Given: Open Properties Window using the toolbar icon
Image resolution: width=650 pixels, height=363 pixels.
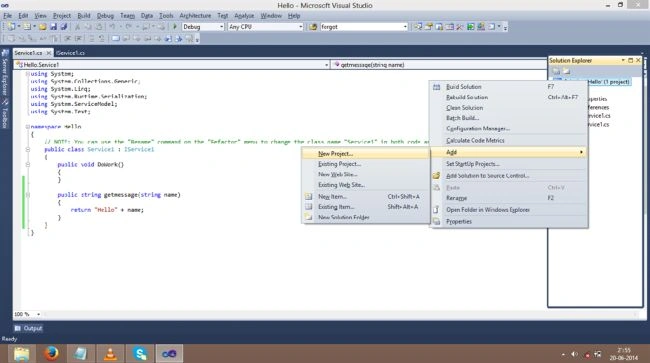Looking at the screenshot, I should 428,27.
